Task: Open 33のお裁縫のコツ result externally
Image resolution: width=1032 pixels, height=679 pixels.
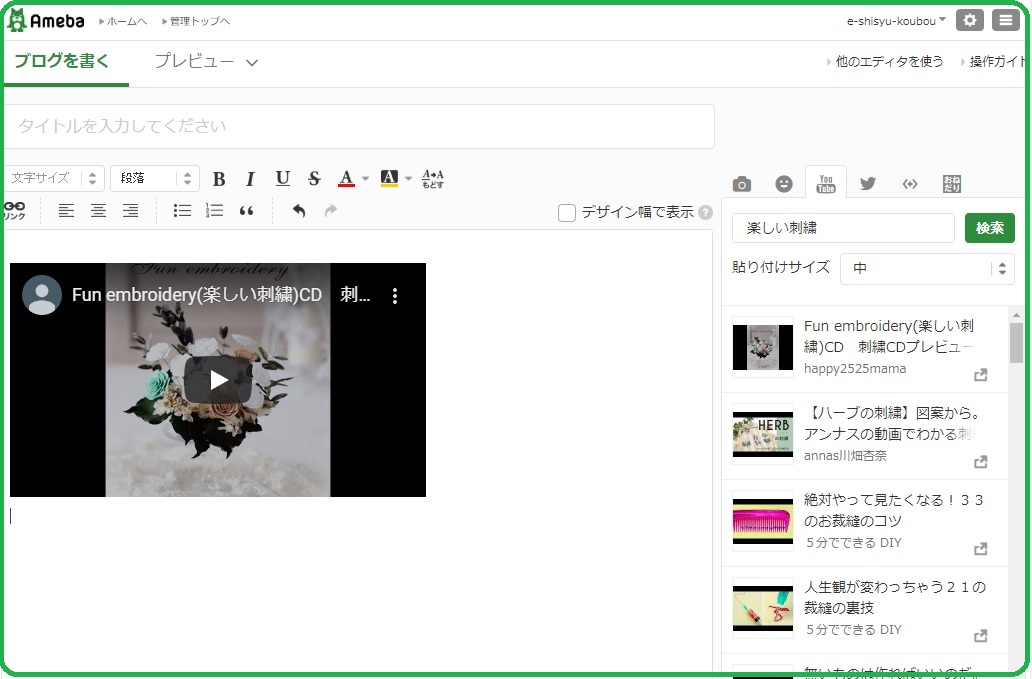Action: tap(981, 549)
